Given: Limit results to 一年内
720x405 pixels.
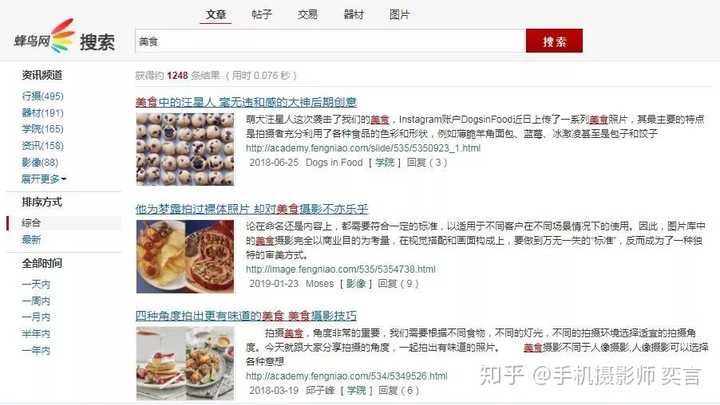Looking at the screenshot, I should (36, 350).
